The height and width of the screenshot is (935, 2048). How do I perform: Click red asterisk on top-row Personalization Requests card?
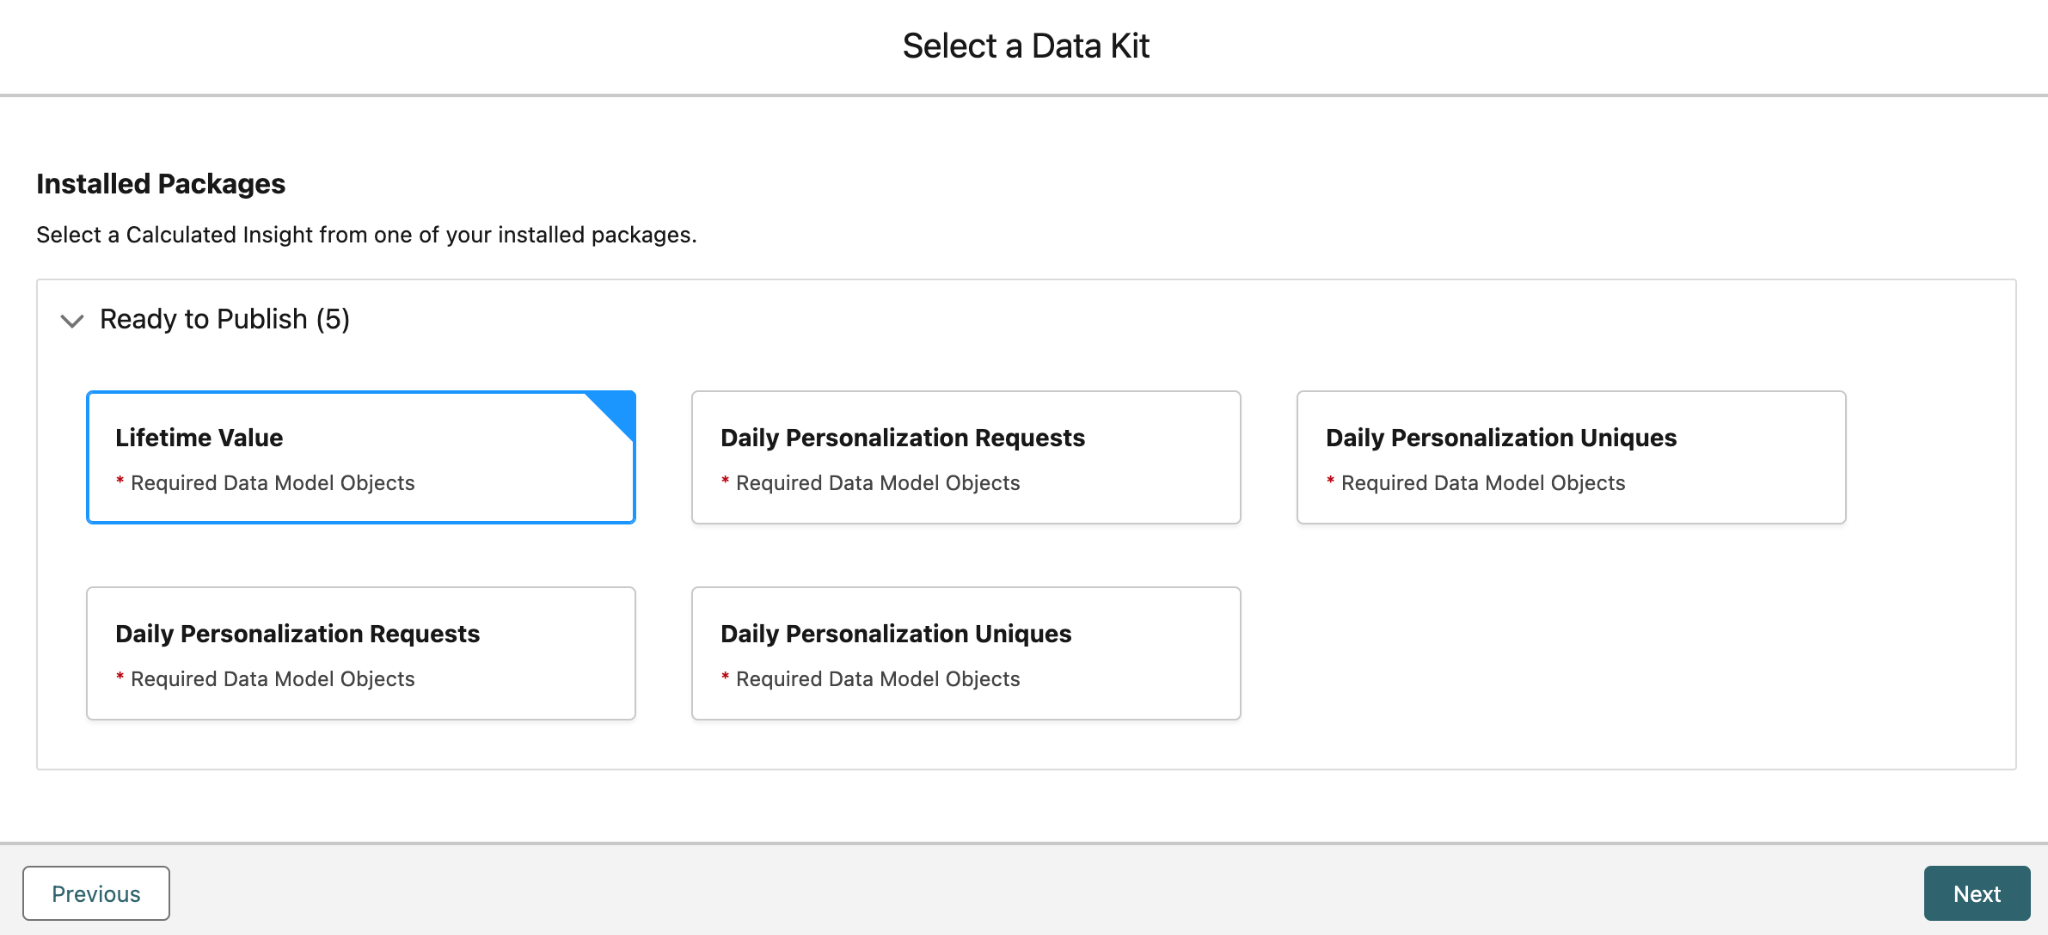725,481
